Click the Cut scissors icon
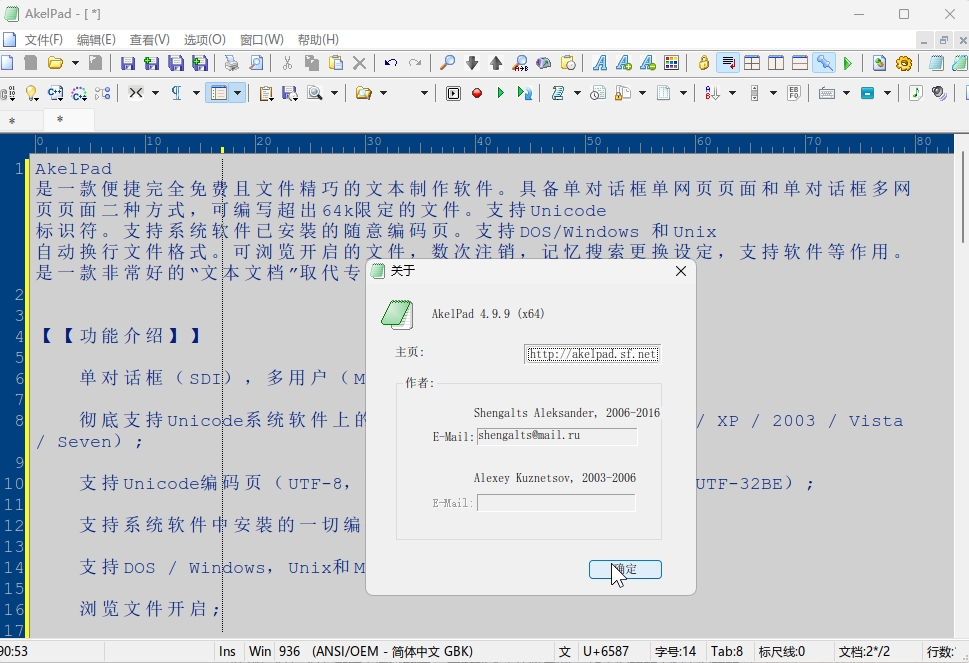This screenshot has height=663, width=969. coord(287,62)
